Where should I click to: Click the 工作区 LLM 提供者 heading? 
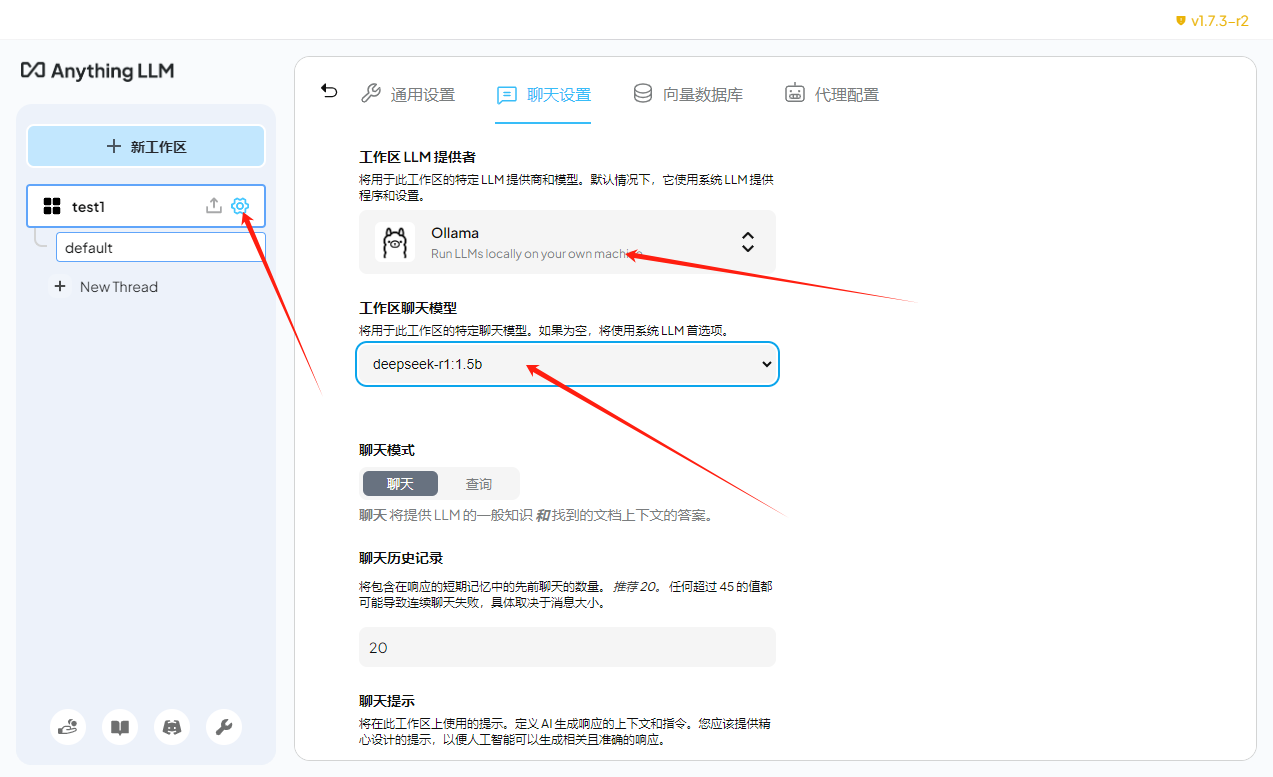(417, 157)
